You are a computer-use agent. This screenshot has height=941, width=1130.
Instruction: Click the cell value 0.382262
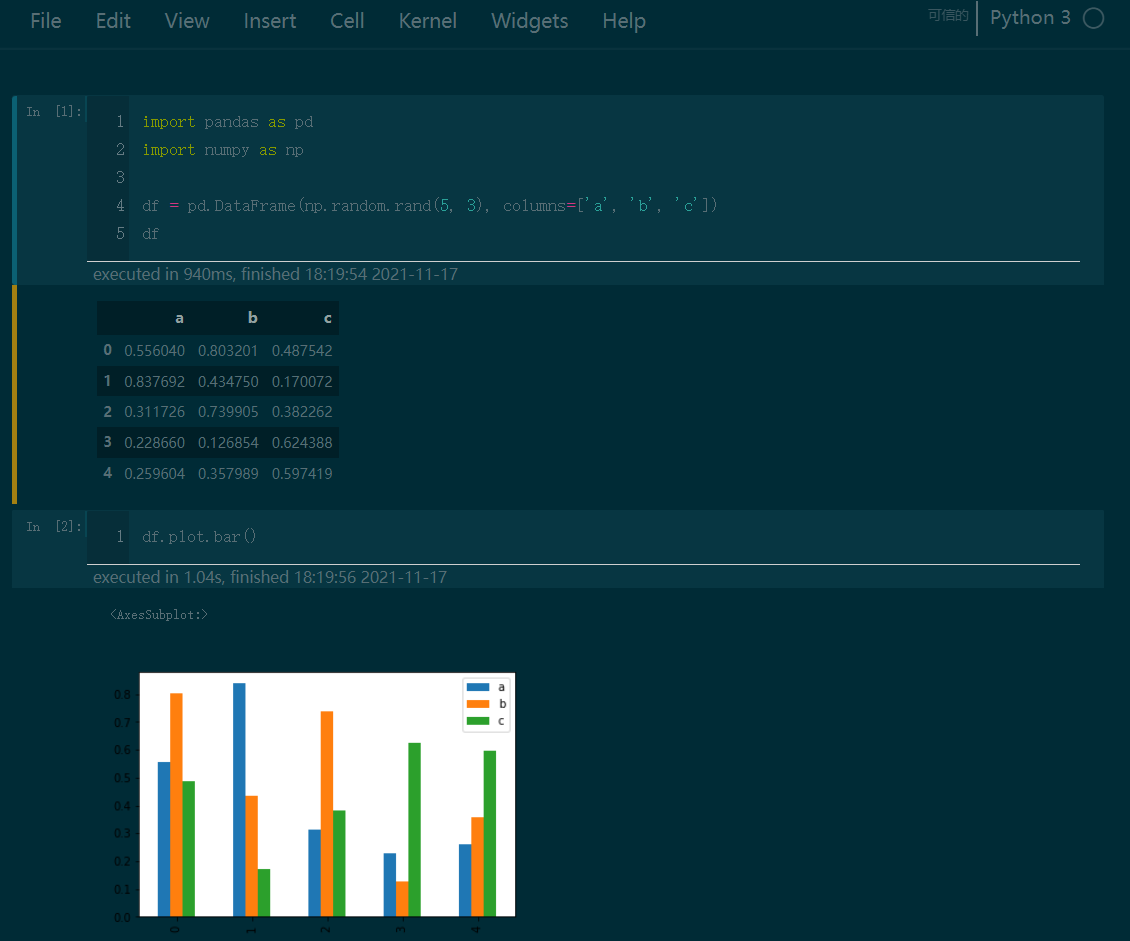[x=302, y=412]
